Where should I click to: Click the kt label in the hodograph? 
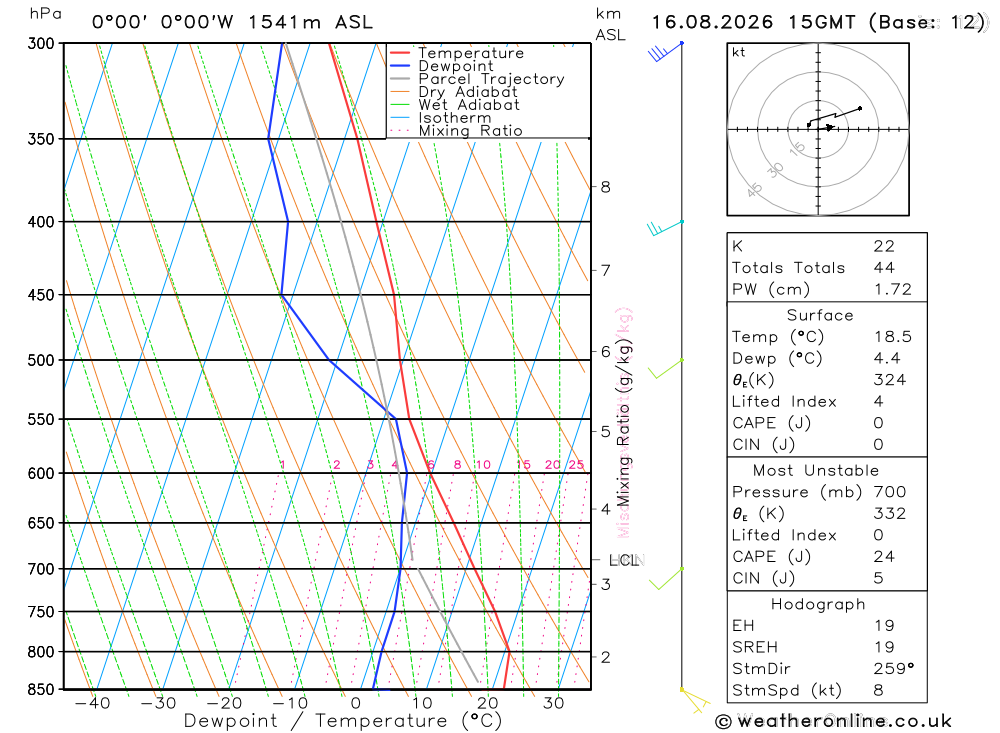pos(739,52)
